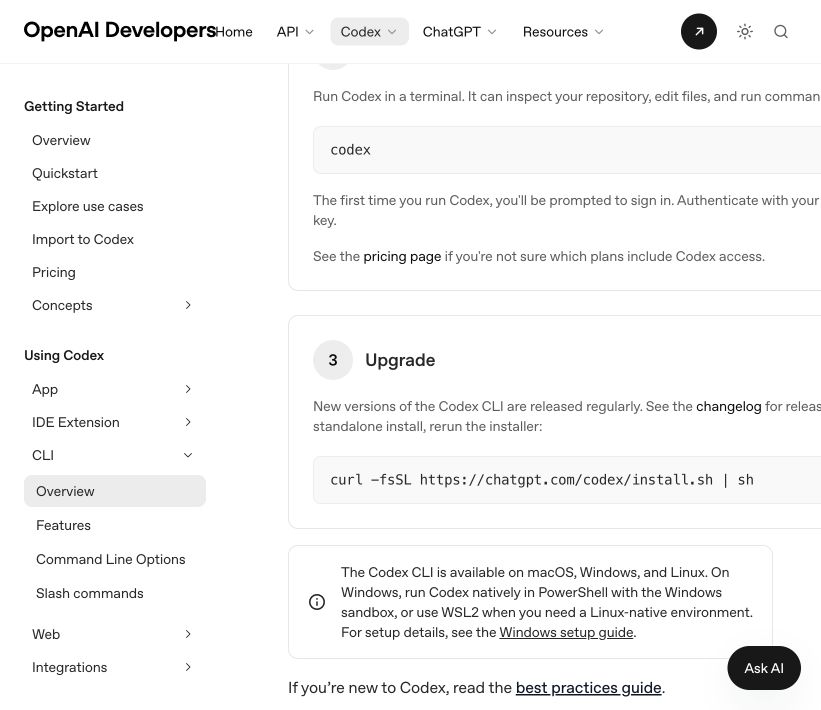Viewport: 821px width, 710px height.
Task: Open the Windows setup guide link
Action: (x=566, y=633)
